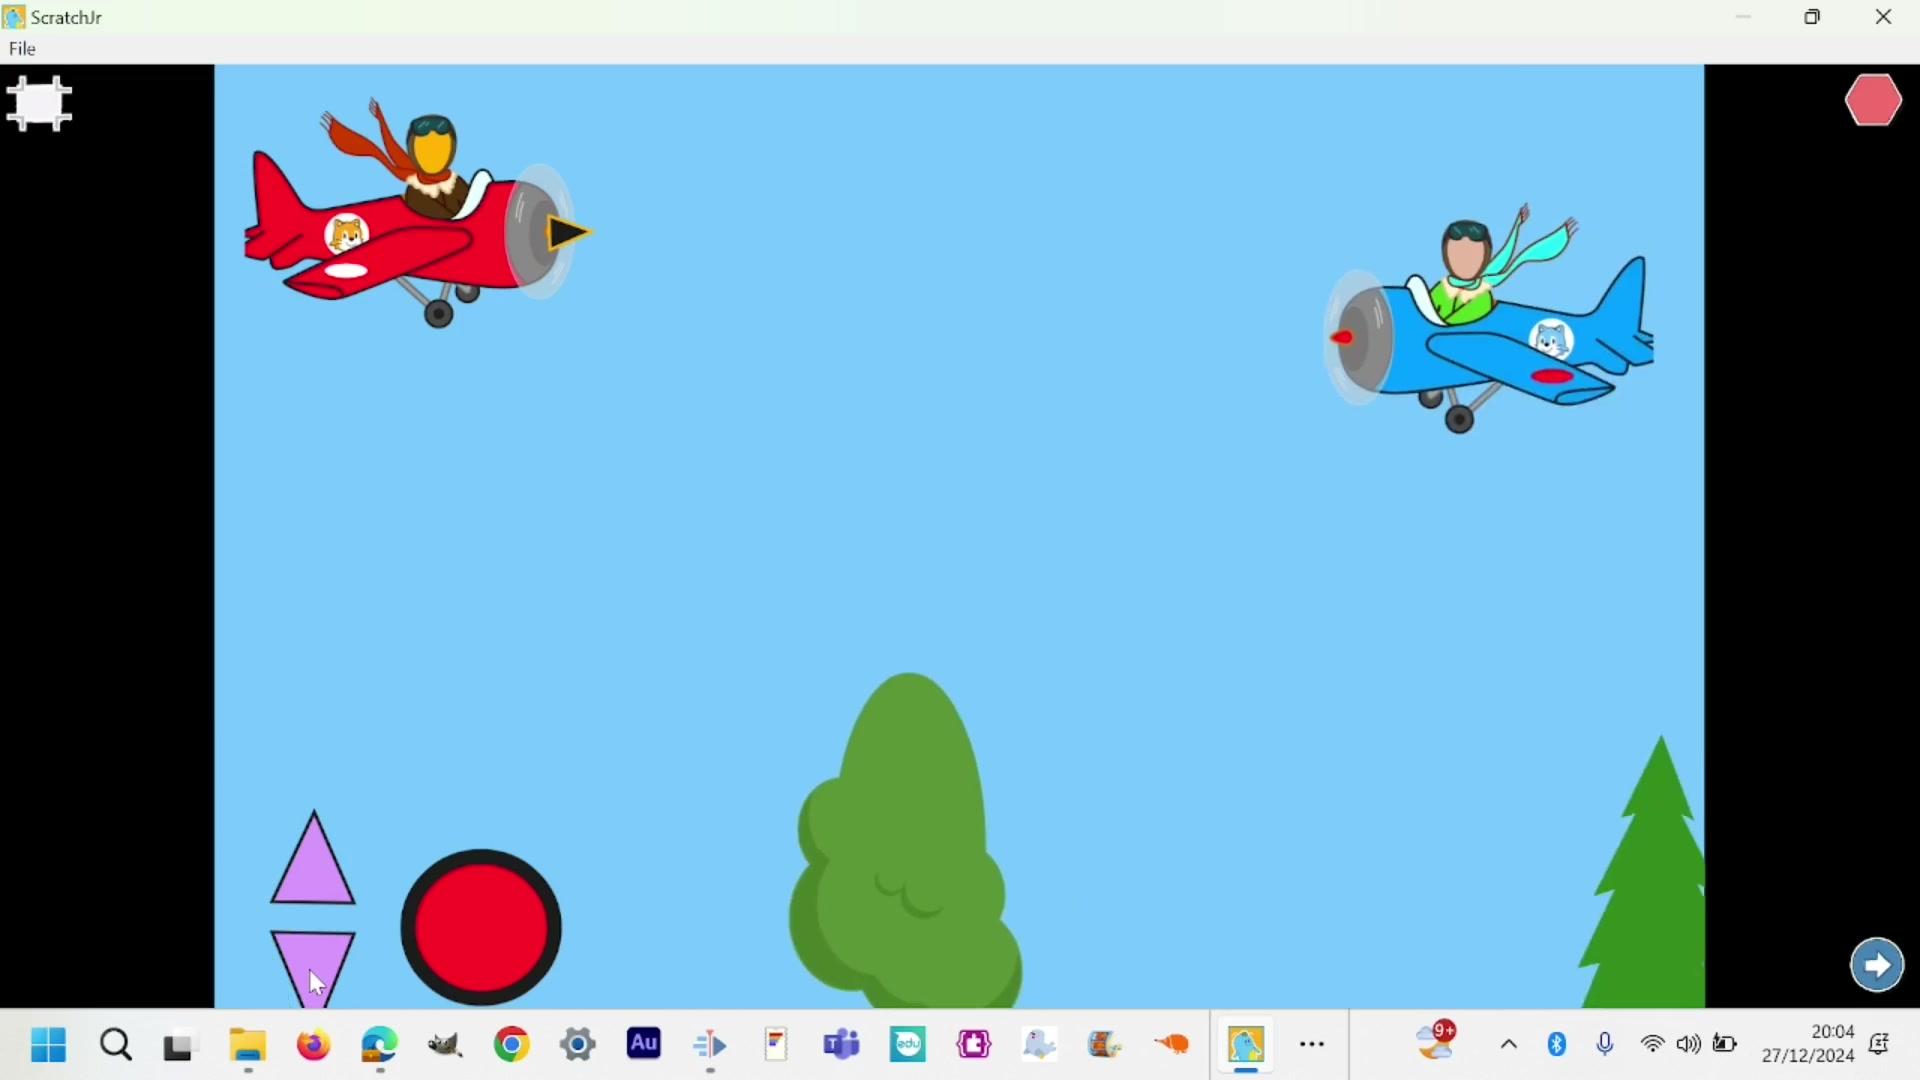Click the microphone tray icon
The height and width of the screenshot is (1080, 1920).
1605,1045
